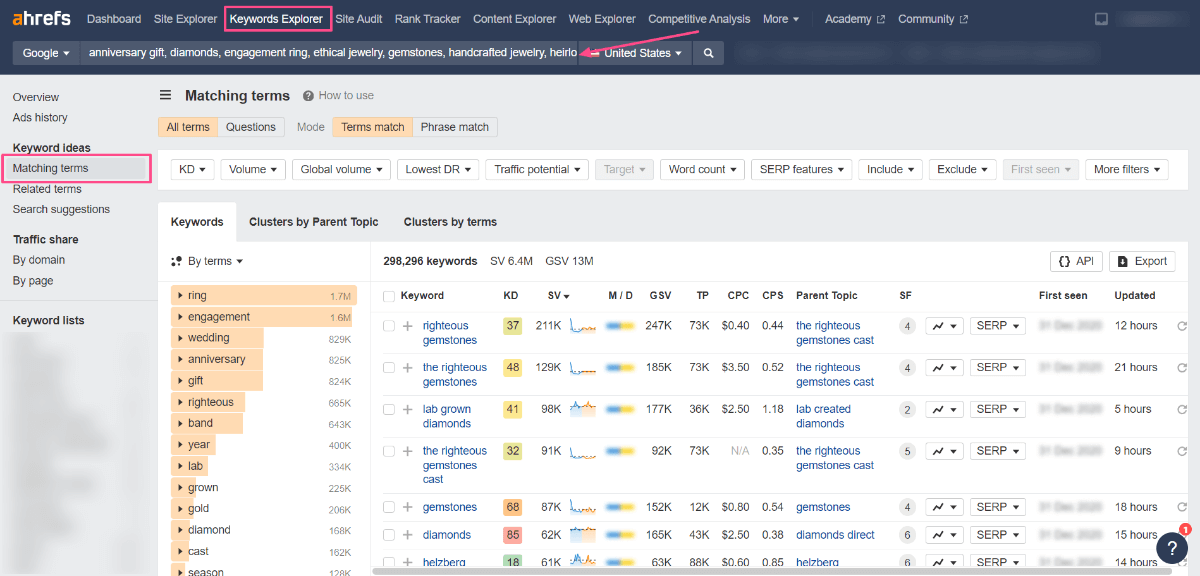Open the How to use help
The height and width of the screenshot is (576, 1200).
(x=339, y=95)
